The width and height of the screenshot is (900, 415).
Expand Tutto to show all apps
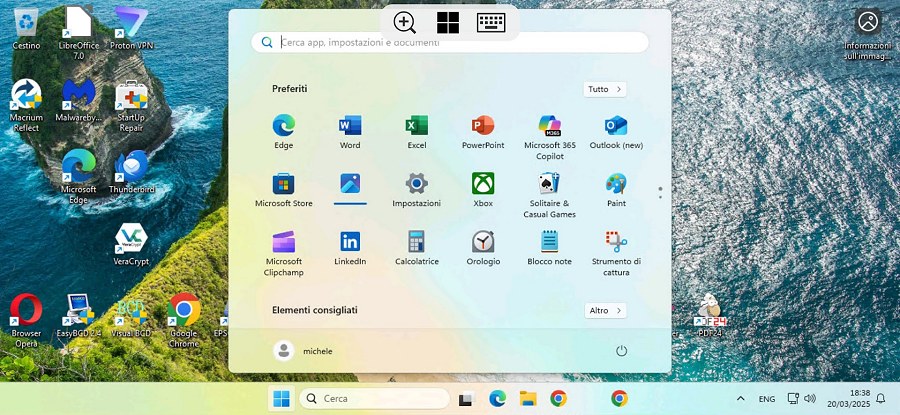click(605, 90)
